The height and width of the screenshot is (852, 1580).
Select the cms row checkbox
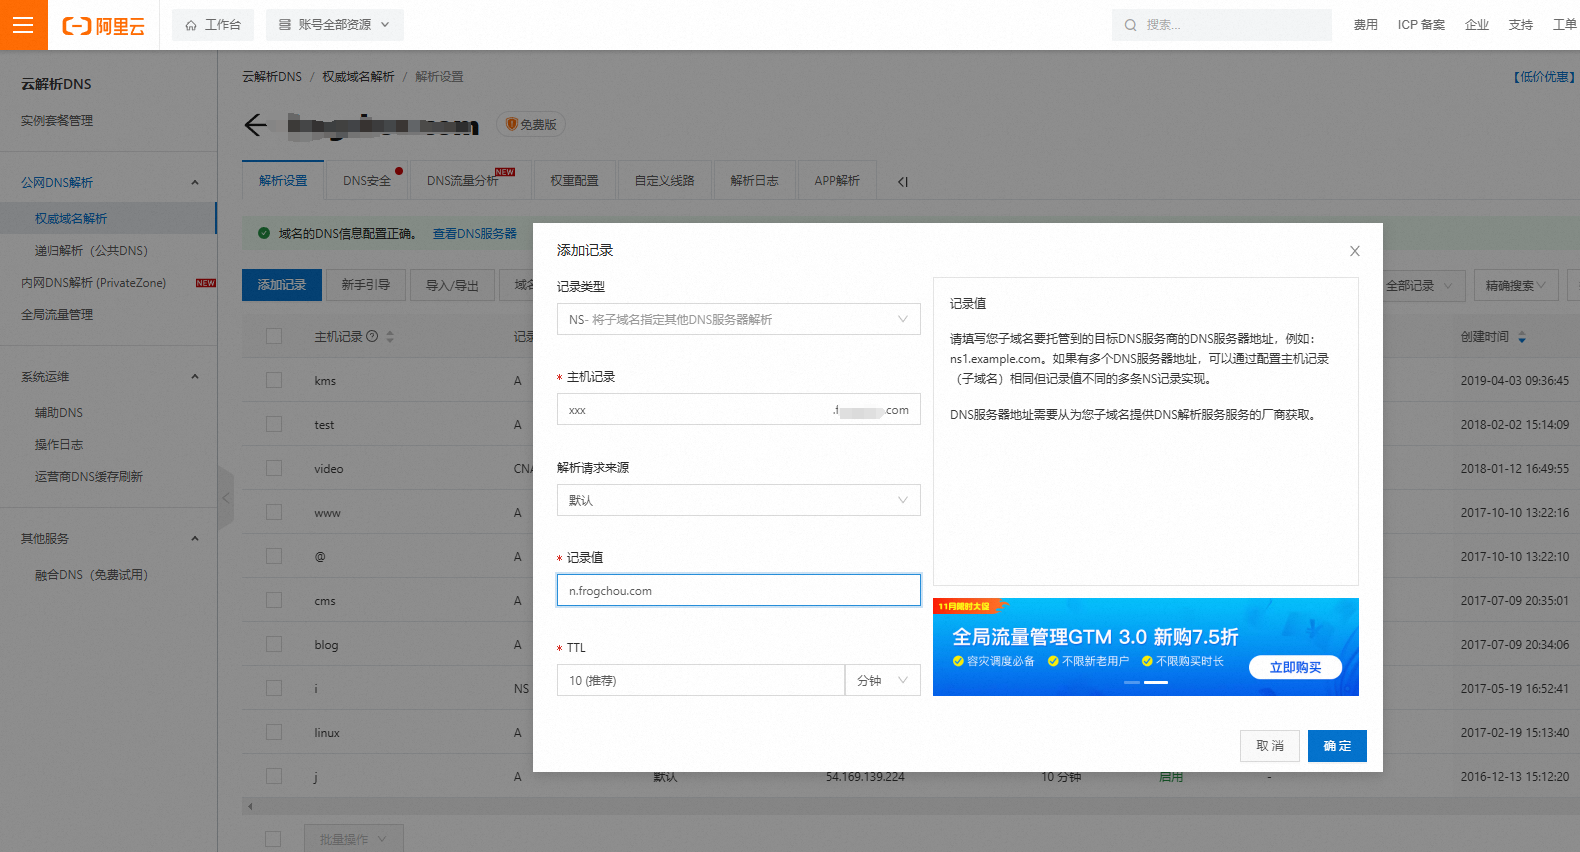(x=274, y=601)
